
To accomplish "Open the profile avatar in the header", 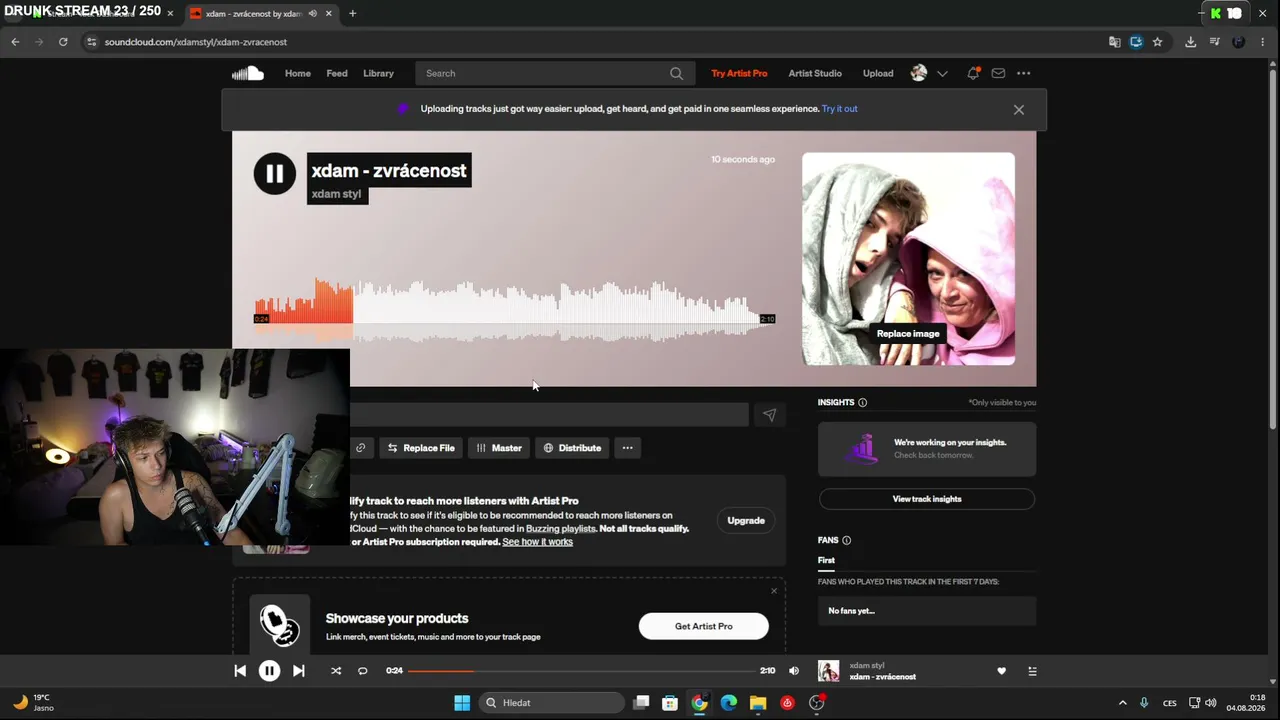I will point(919,73).
